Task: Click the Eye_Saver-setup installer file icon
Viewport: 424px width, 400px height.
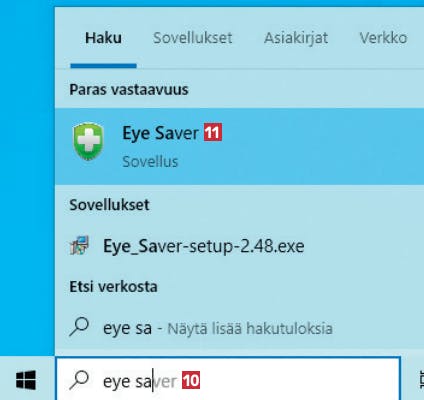Action: (80, 245)
